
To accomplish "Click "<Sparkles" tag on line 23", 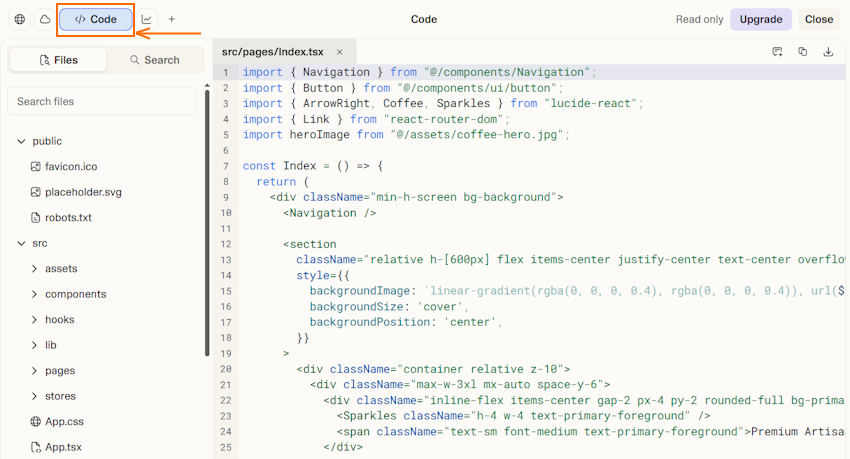I will (x=366, y=416).
